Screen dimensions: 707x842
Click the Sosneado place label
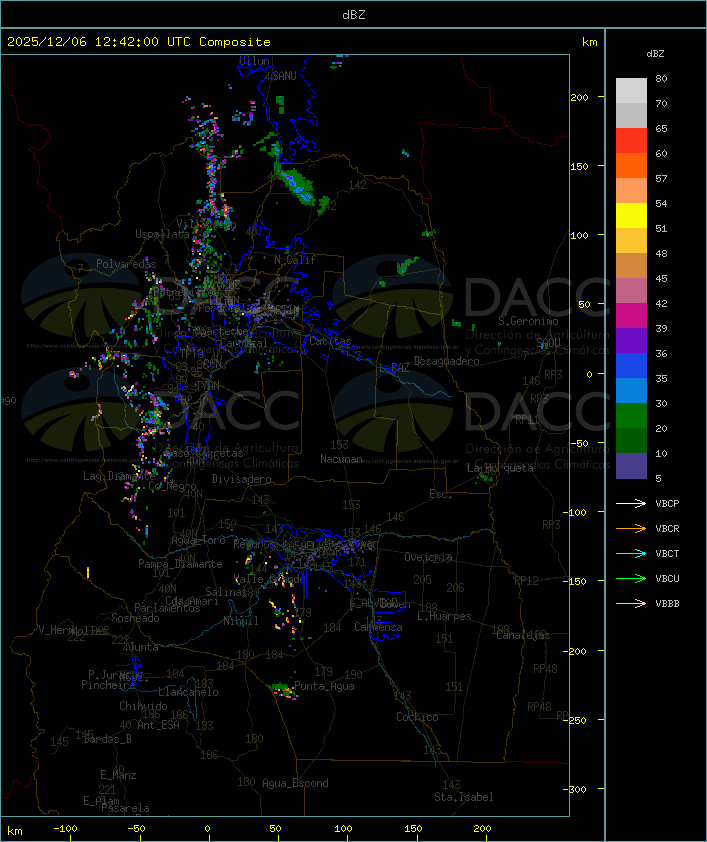[135, 618]
